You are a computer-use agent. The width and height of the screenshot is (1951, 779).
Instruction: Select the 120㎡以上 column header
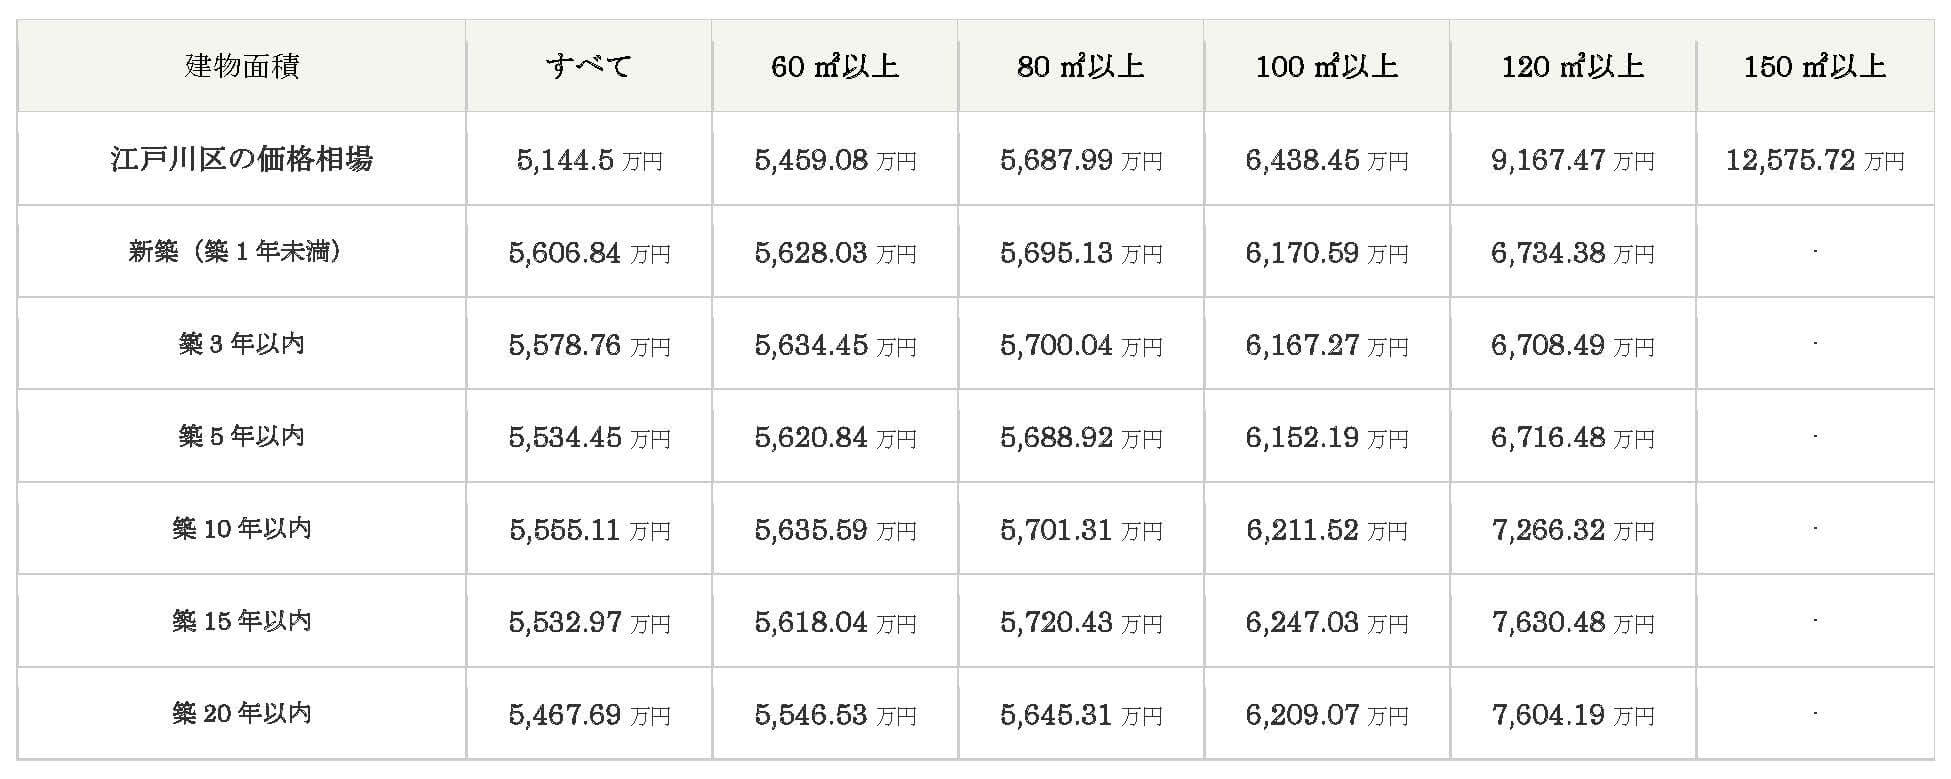pos(1573,67)
